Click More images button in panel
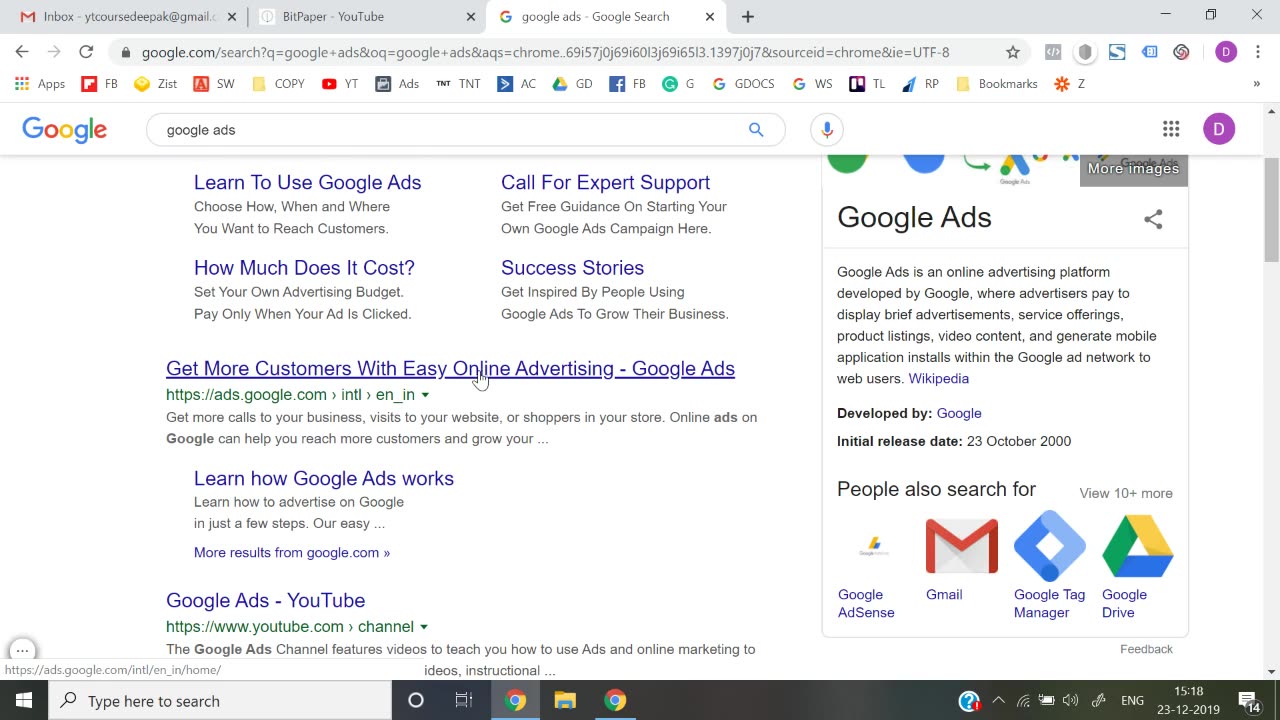This screenshot has width=1280, height=720. (x=1133, y=168)
